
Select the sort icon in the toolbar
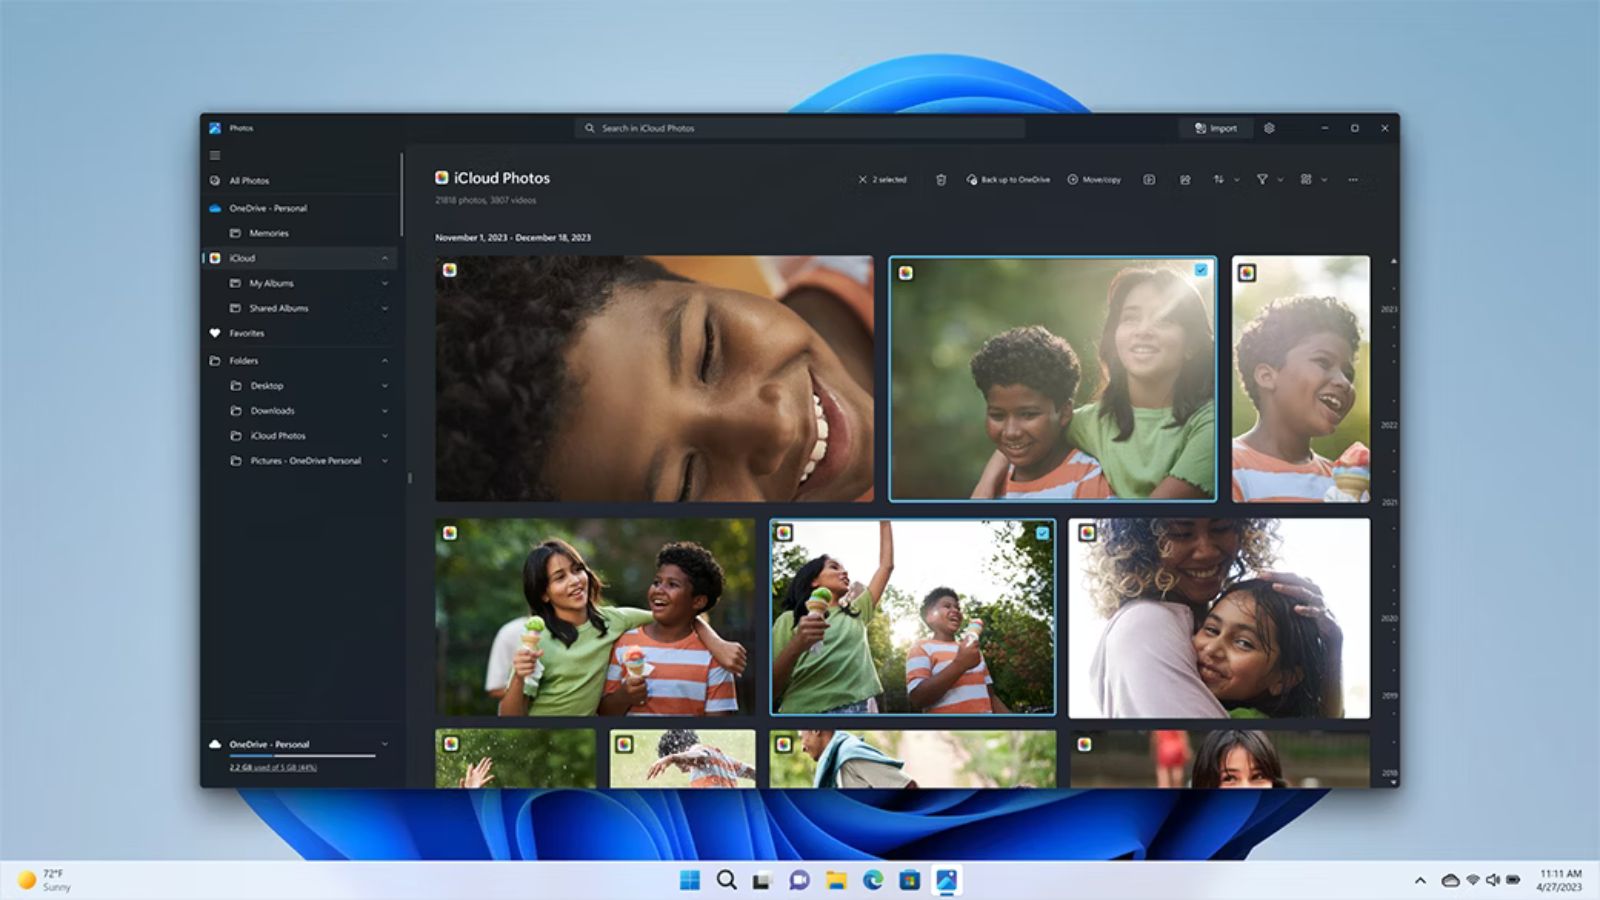[x=1218, y=179]
